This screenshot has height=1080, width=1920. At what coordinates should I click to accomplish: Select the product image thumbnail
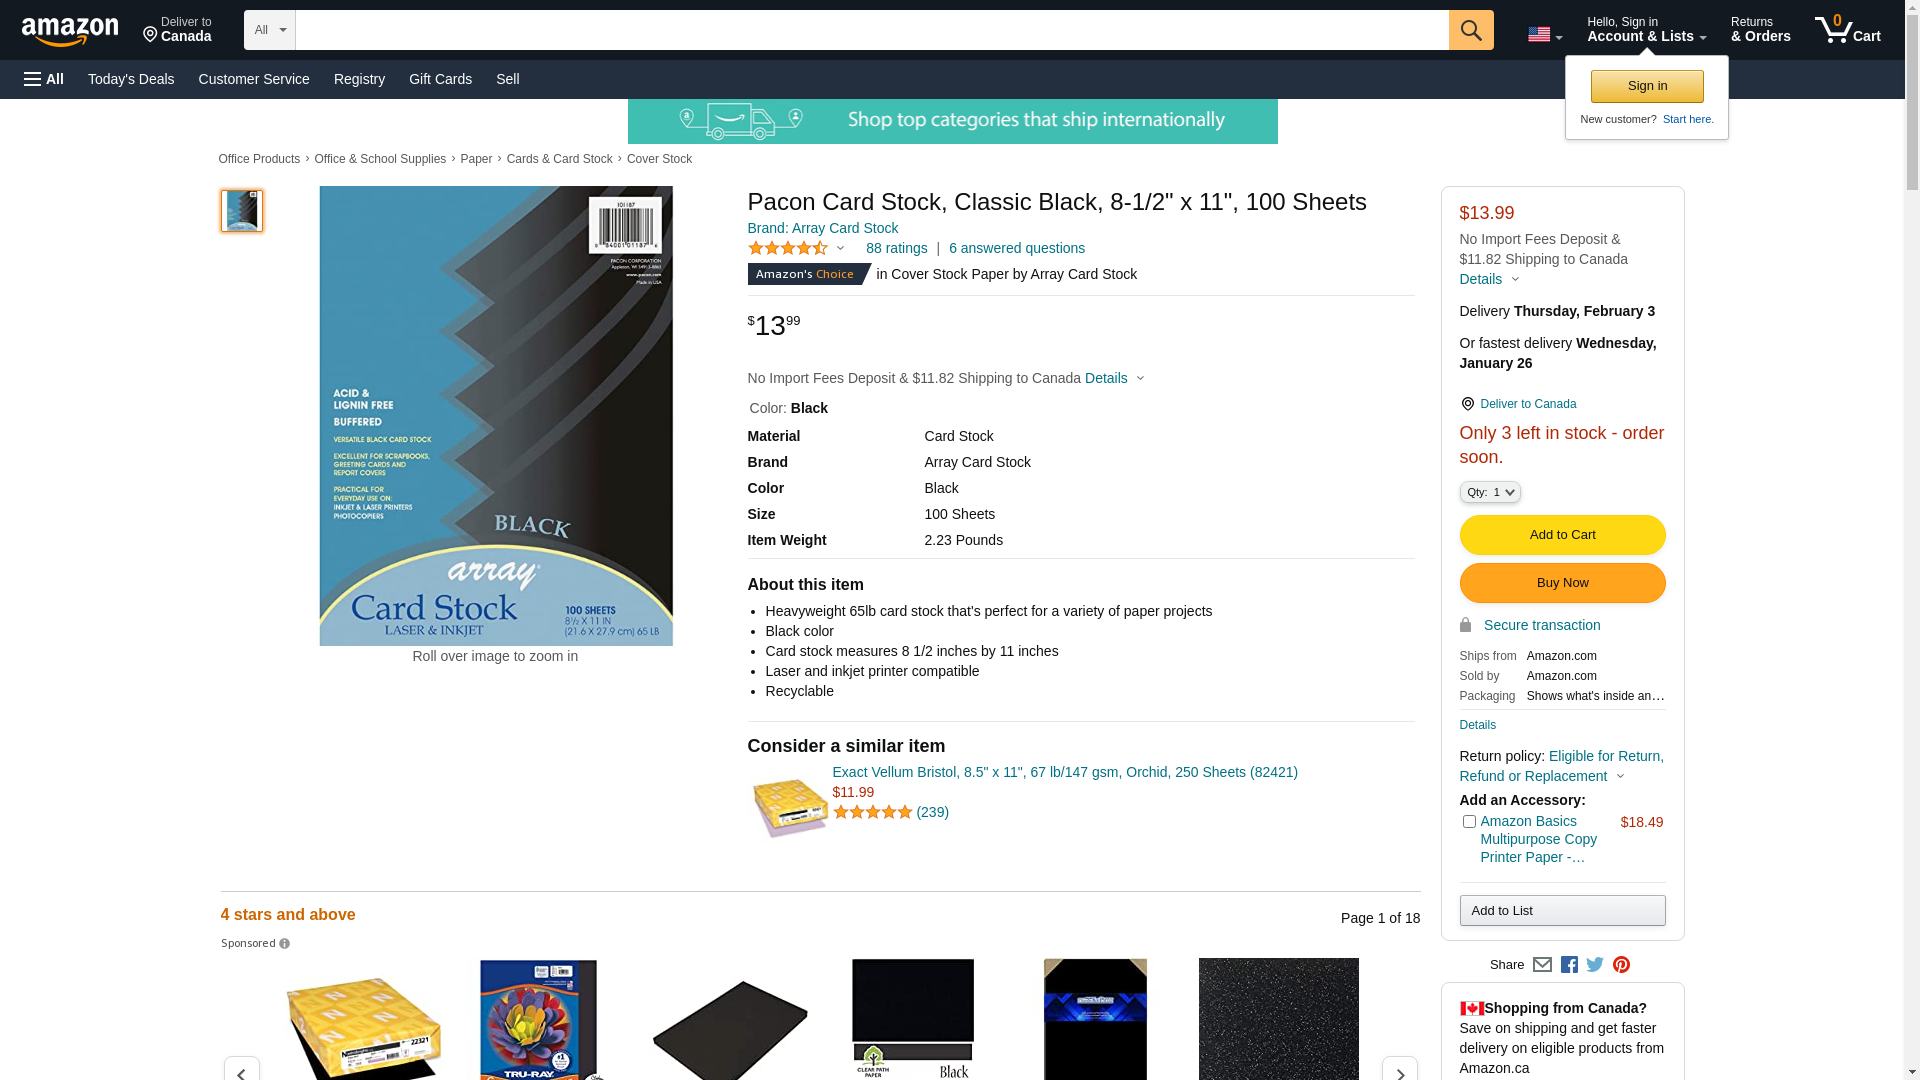tap(241, 211)
